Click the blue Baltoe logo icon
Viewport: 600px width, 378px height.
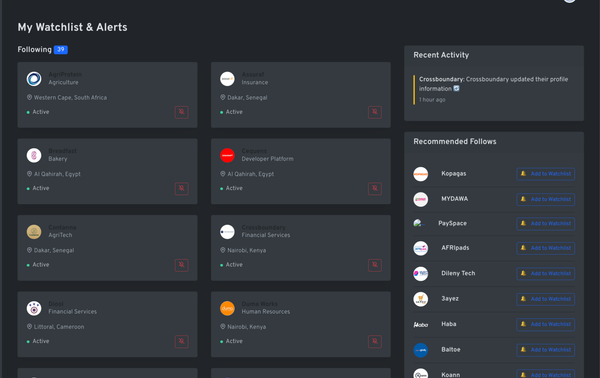pos(421,350)
